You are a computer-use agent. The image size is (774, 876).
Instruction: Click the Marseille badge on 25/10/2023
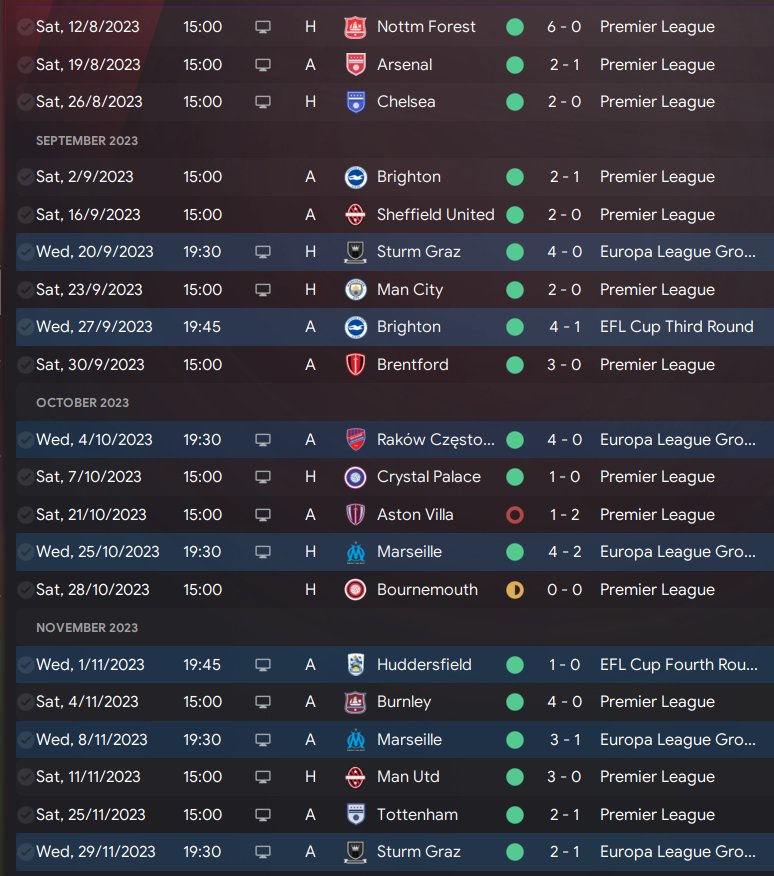355,552
